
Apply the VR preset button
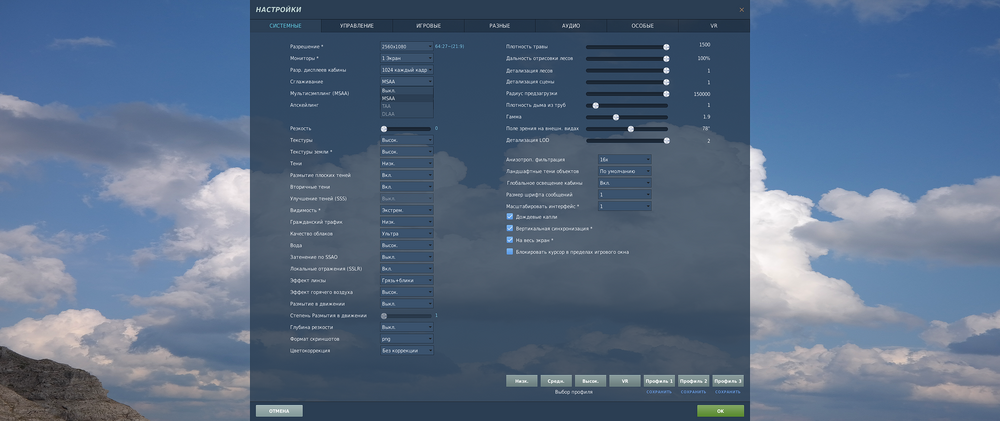coord(625,381)
